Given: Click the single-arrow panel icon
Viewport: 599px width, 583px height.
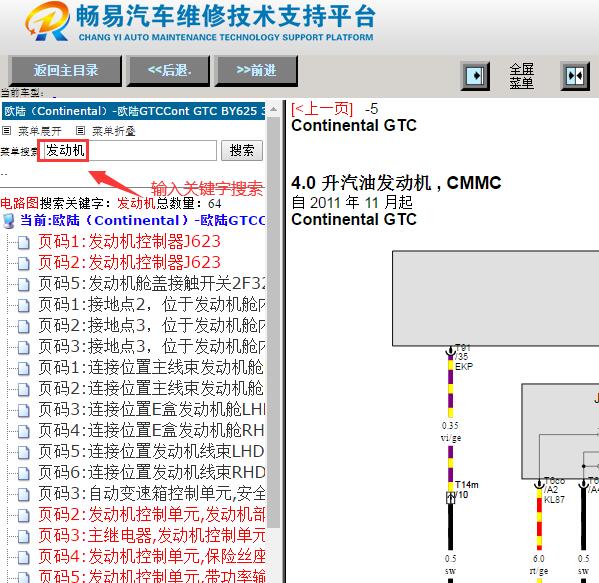Looking at the screenshot, I should 475,76.
